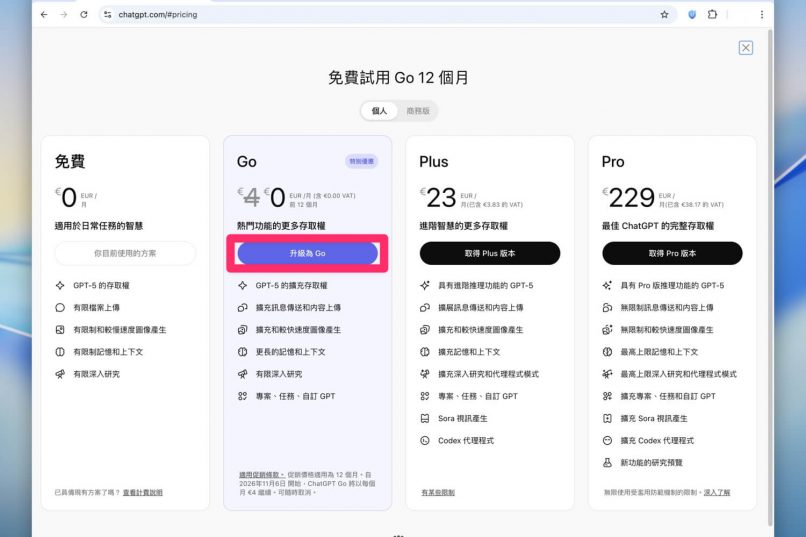The width and height of the screenshot is (806, 537).
Task: Click the 取得 Plus 版本 button
Action: 489,253
